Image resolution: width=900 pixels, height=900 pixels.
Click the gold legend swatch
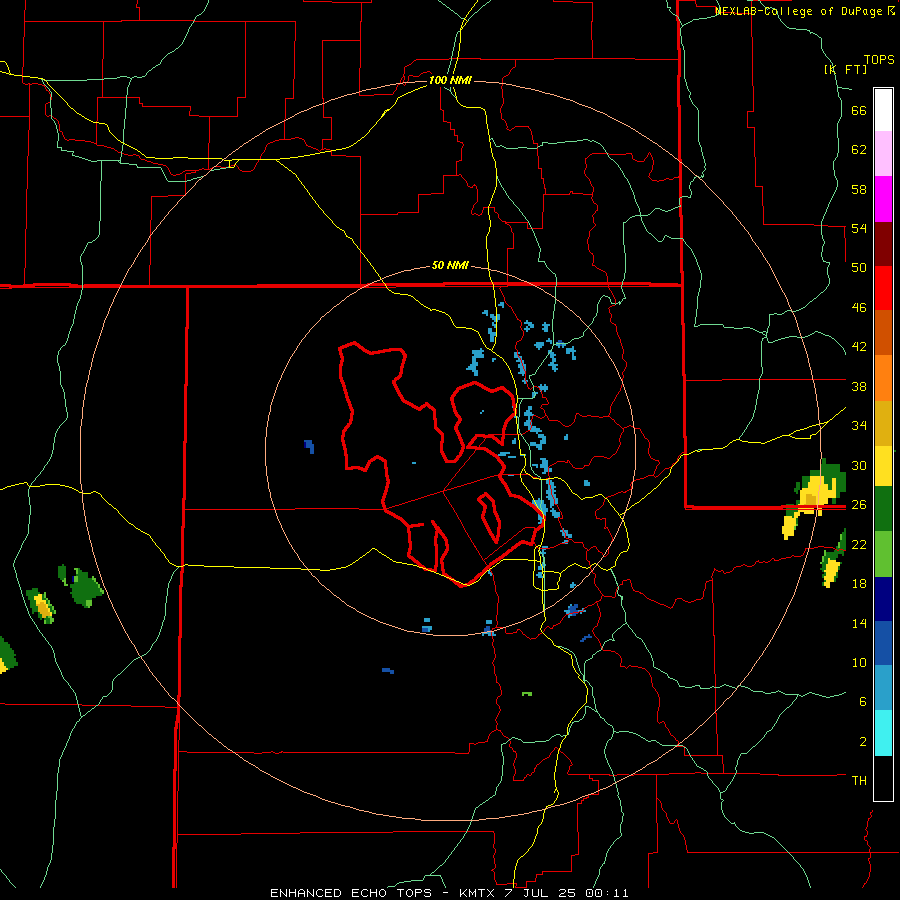(883, 423)
